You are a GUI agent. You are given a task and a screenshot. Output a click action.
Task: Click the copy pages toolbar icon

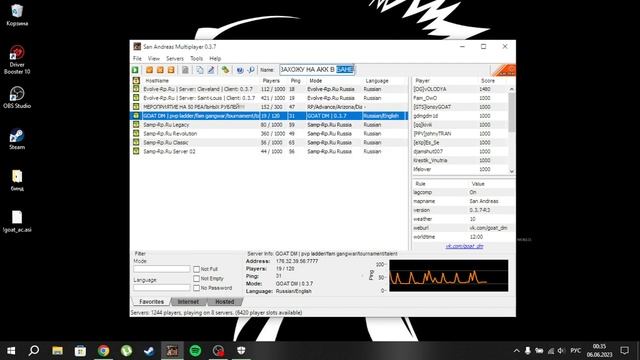(x=200, y=70)
